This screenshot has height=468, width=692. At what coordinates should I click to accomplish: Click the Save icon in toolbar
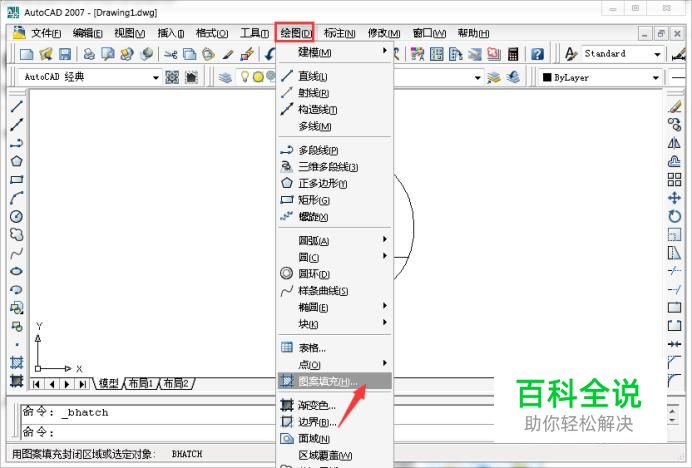(65, 54)
